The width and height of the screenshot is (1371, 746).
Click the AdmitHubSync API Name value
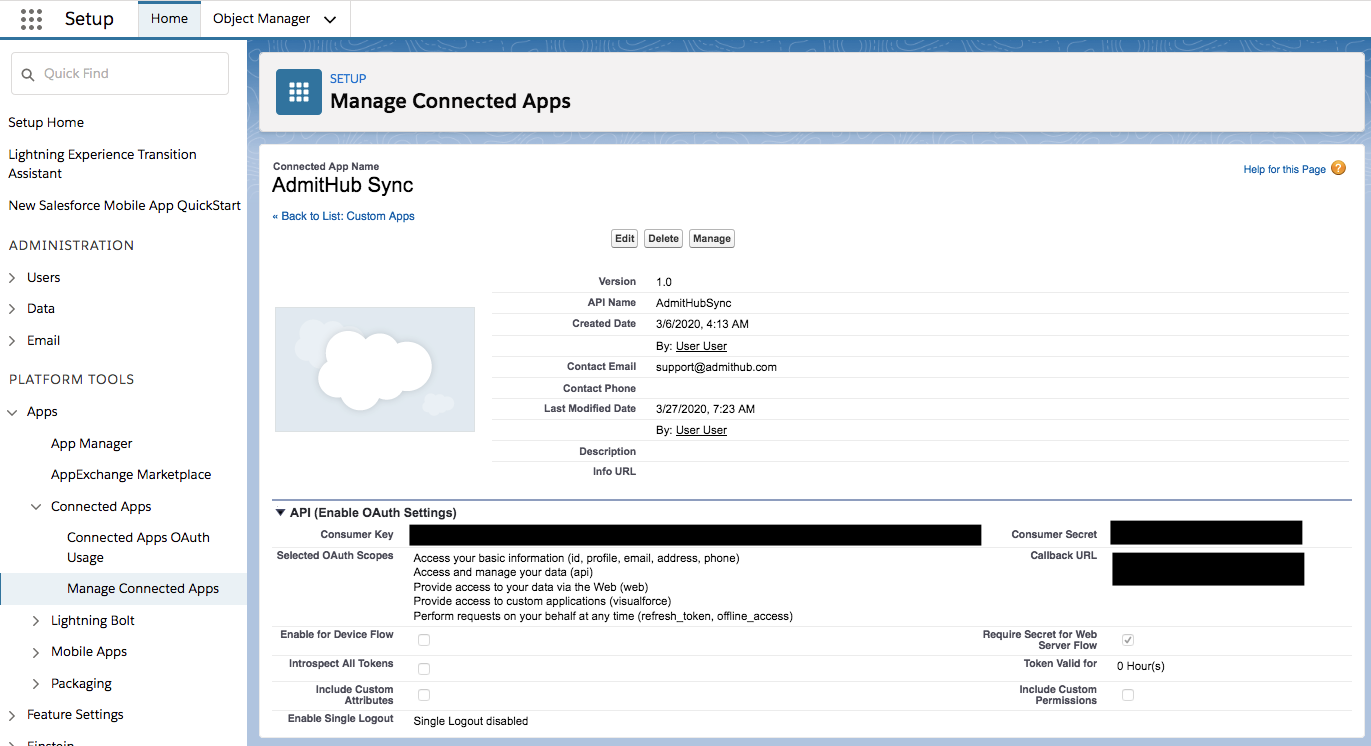(693, 303)
